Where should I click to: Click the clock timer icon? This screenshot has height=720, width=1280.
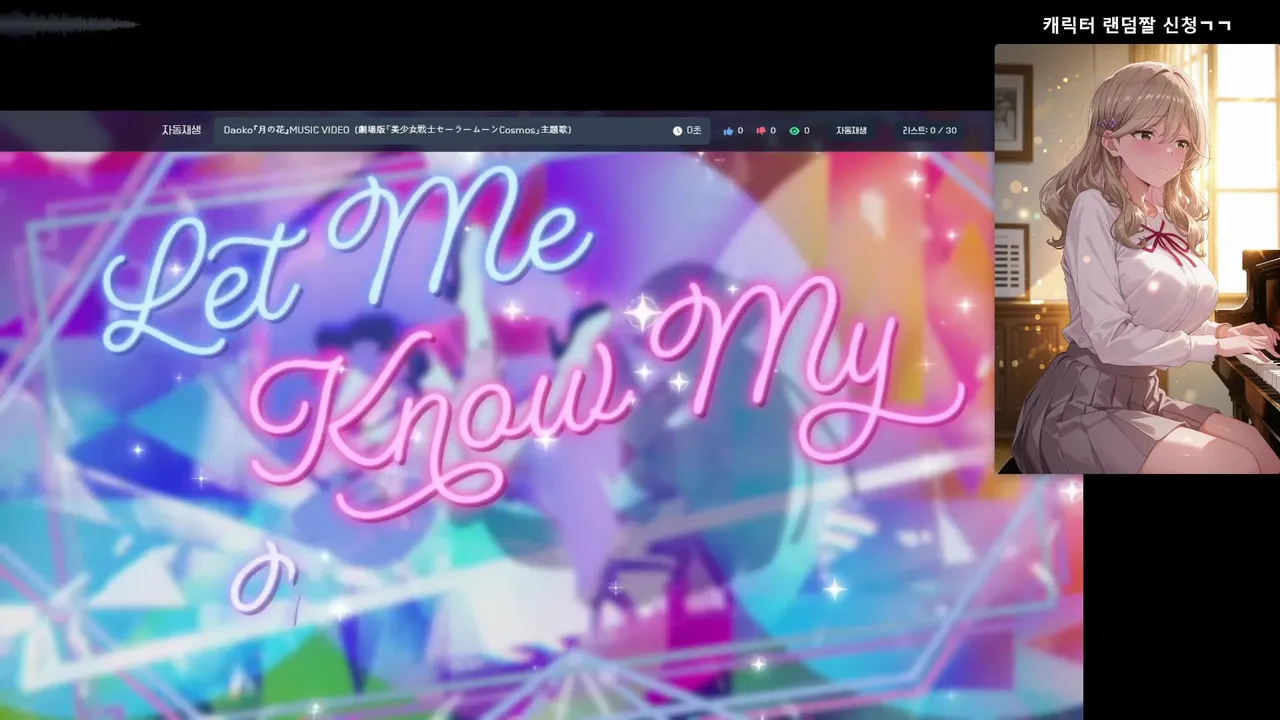click(677, 131)
